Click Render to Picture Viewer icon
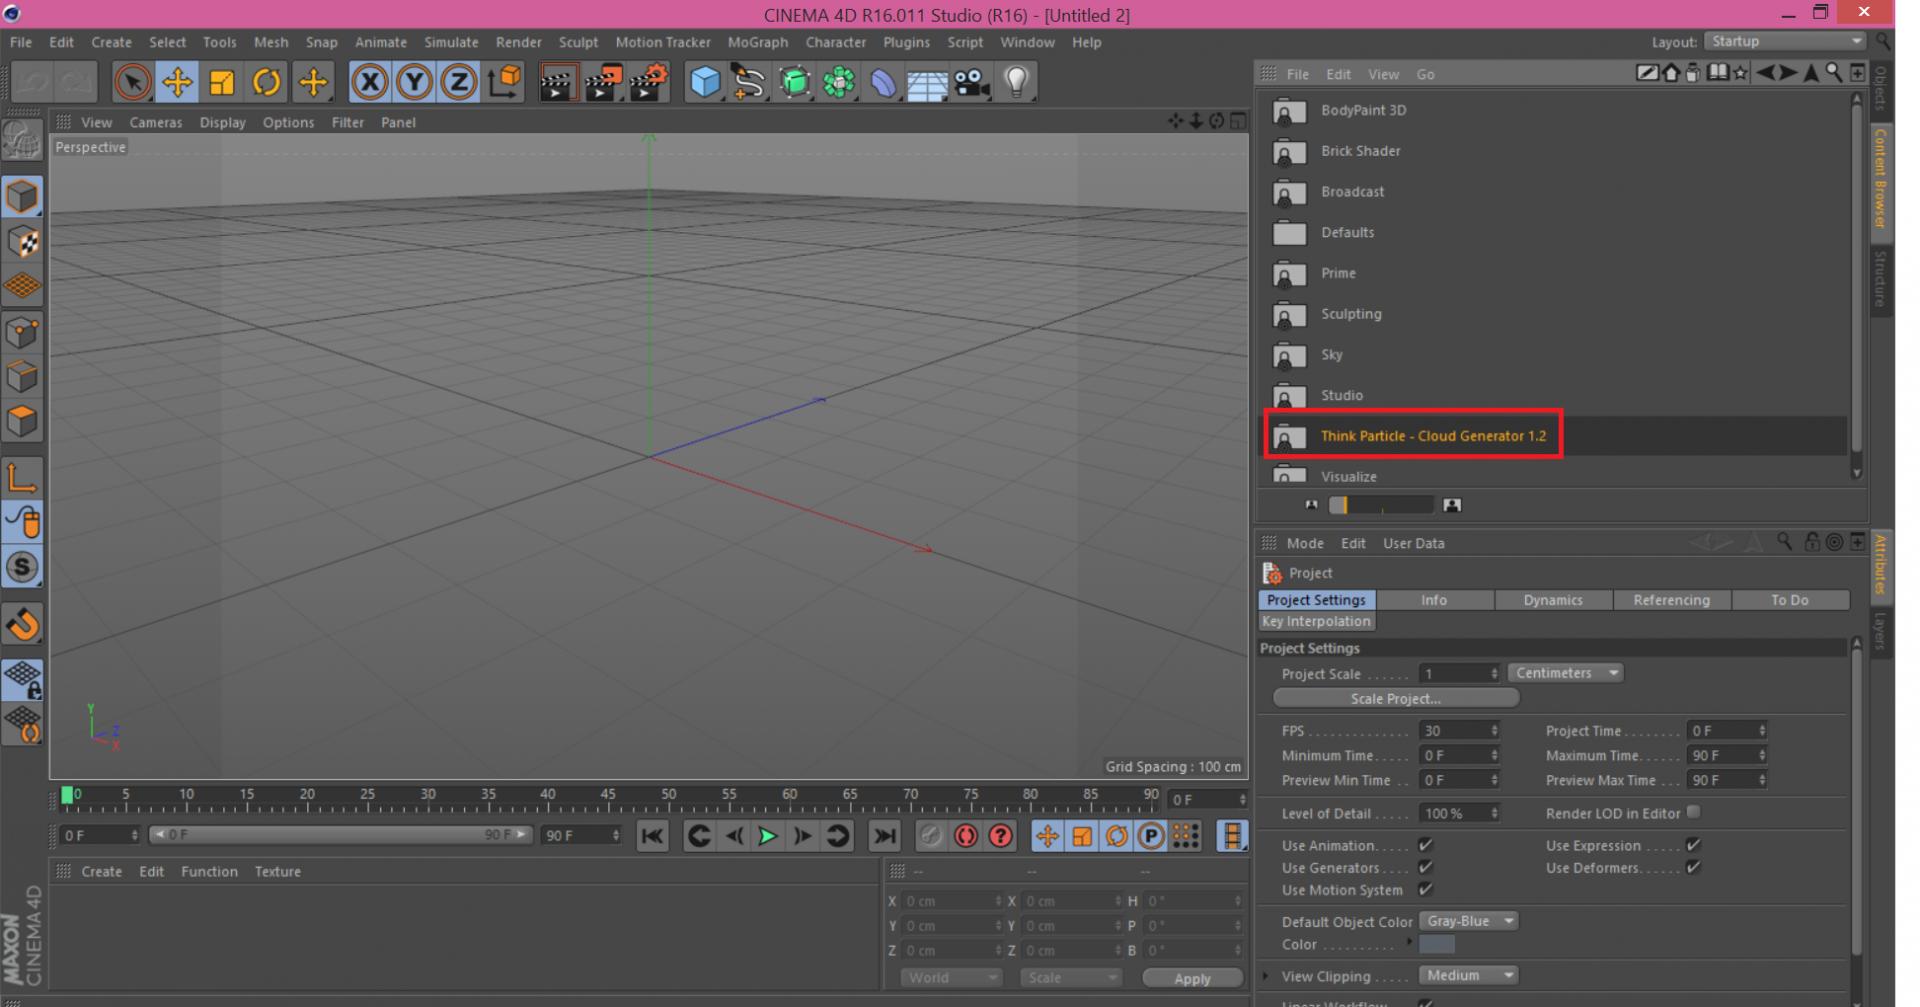1920x1007 pixels. click(604, 82)
